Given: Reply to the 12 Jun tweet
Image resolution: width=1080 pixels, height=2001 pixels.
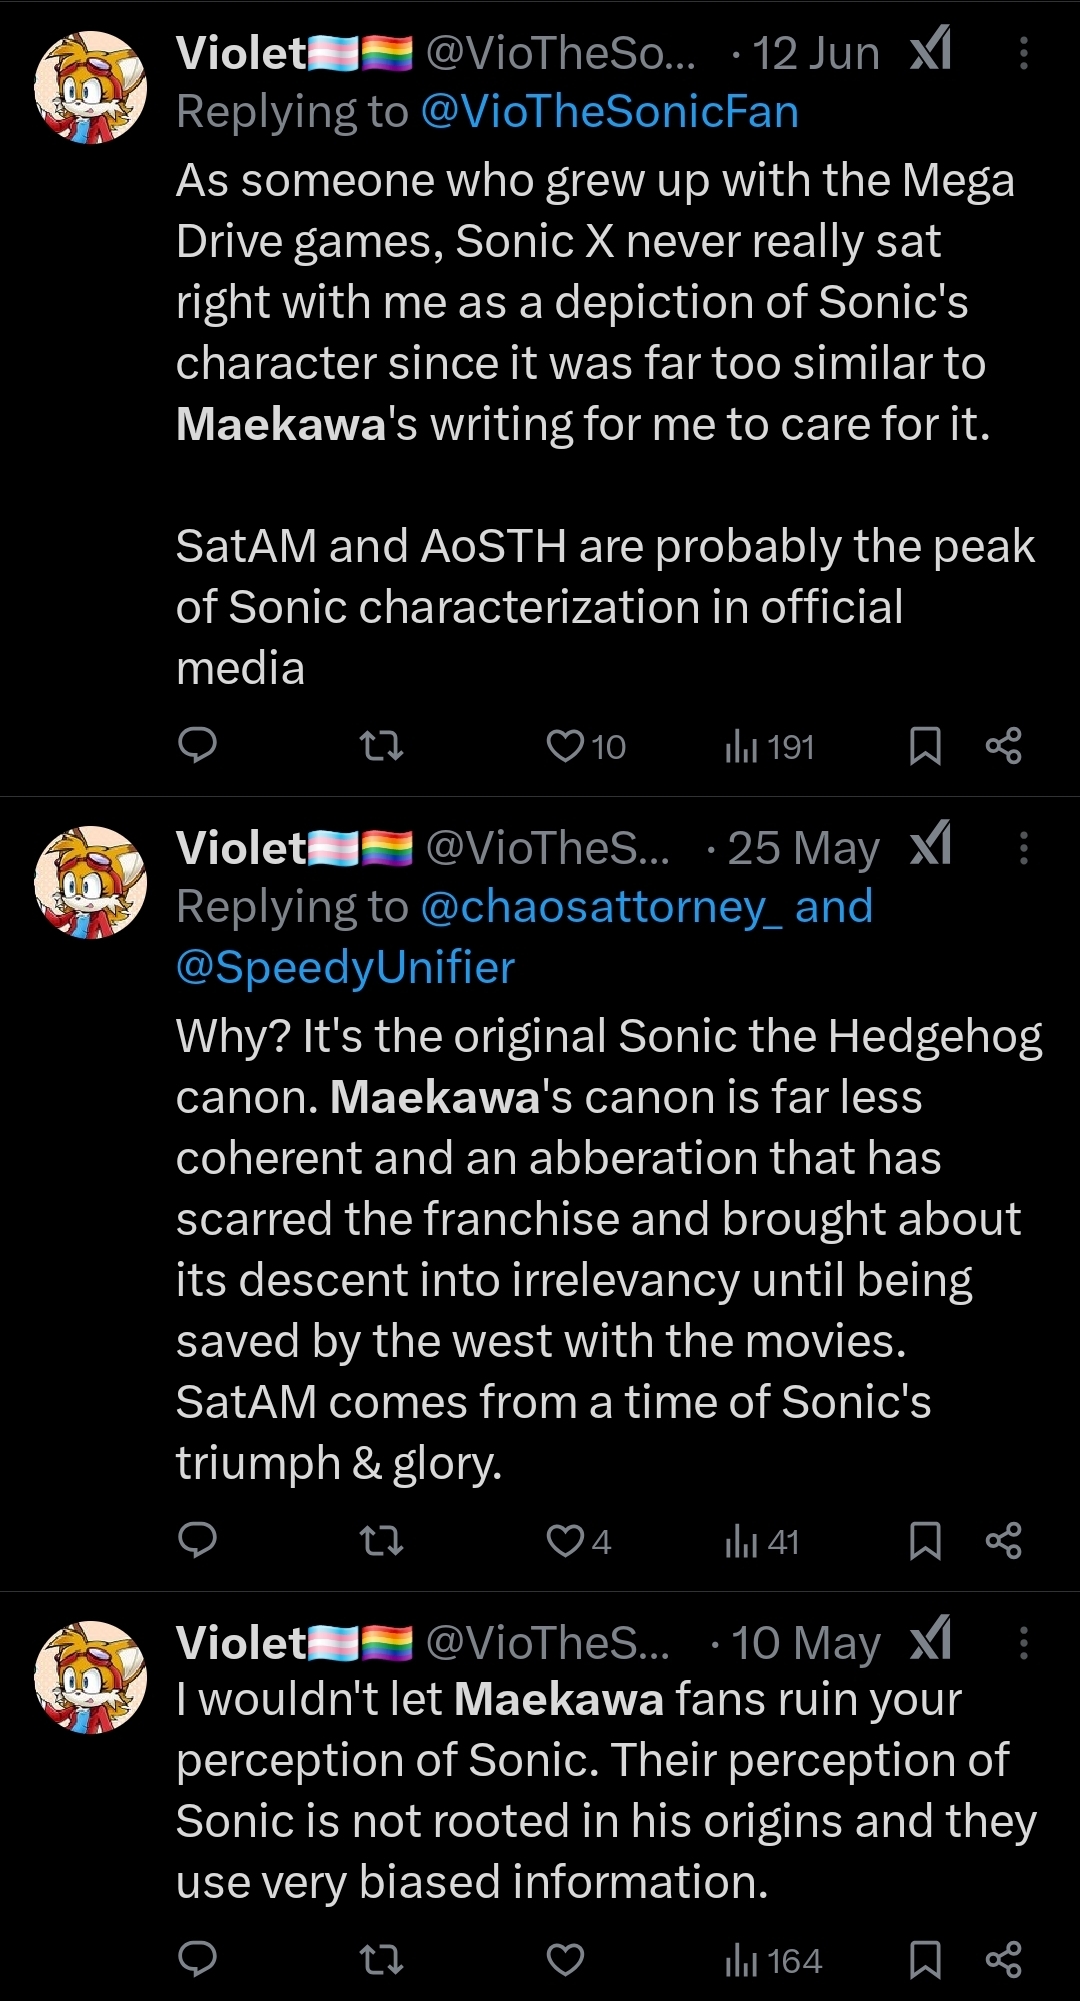Looking at the screenshot, I should pyautogui.click(x=197, y=746).
